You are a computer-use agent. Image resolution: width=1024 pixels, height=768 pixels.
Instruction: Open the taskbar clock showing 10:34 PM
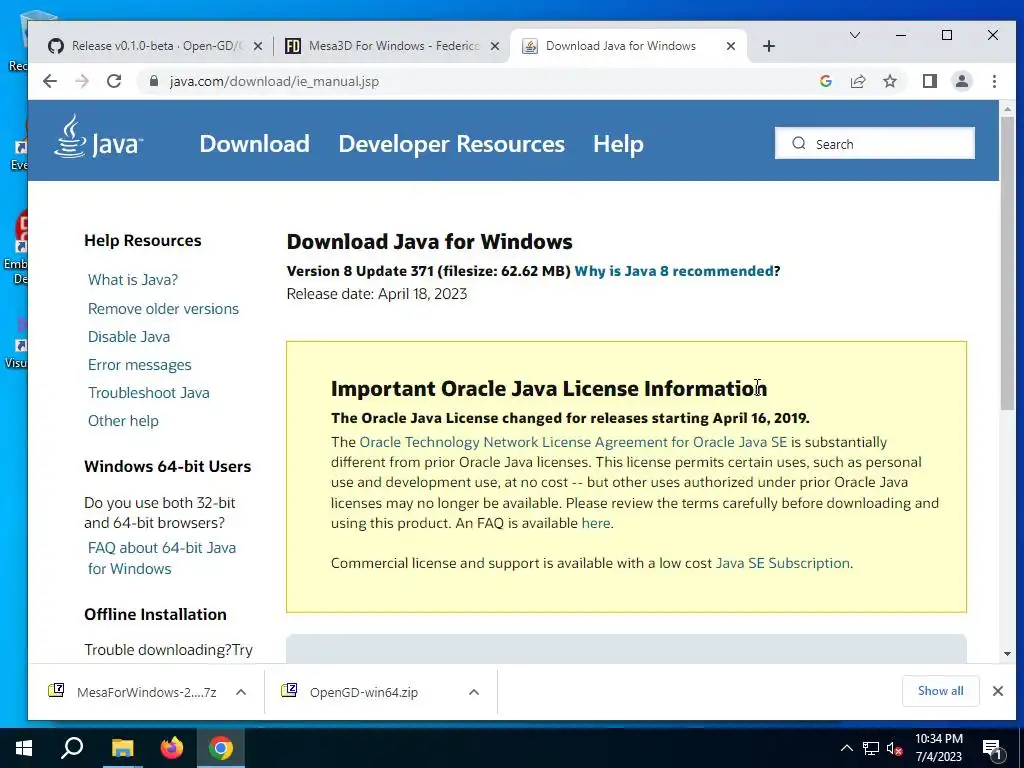coord(938,748)
